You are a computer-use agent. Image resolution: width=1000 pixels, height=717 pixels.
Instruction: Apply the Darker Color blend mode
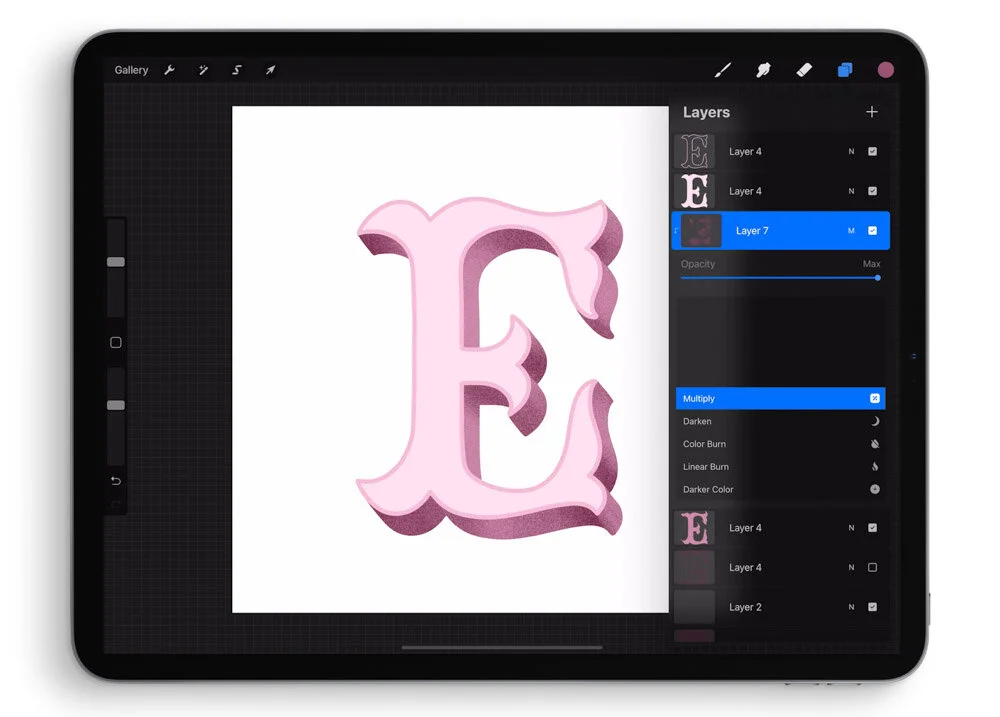[781, 489]
